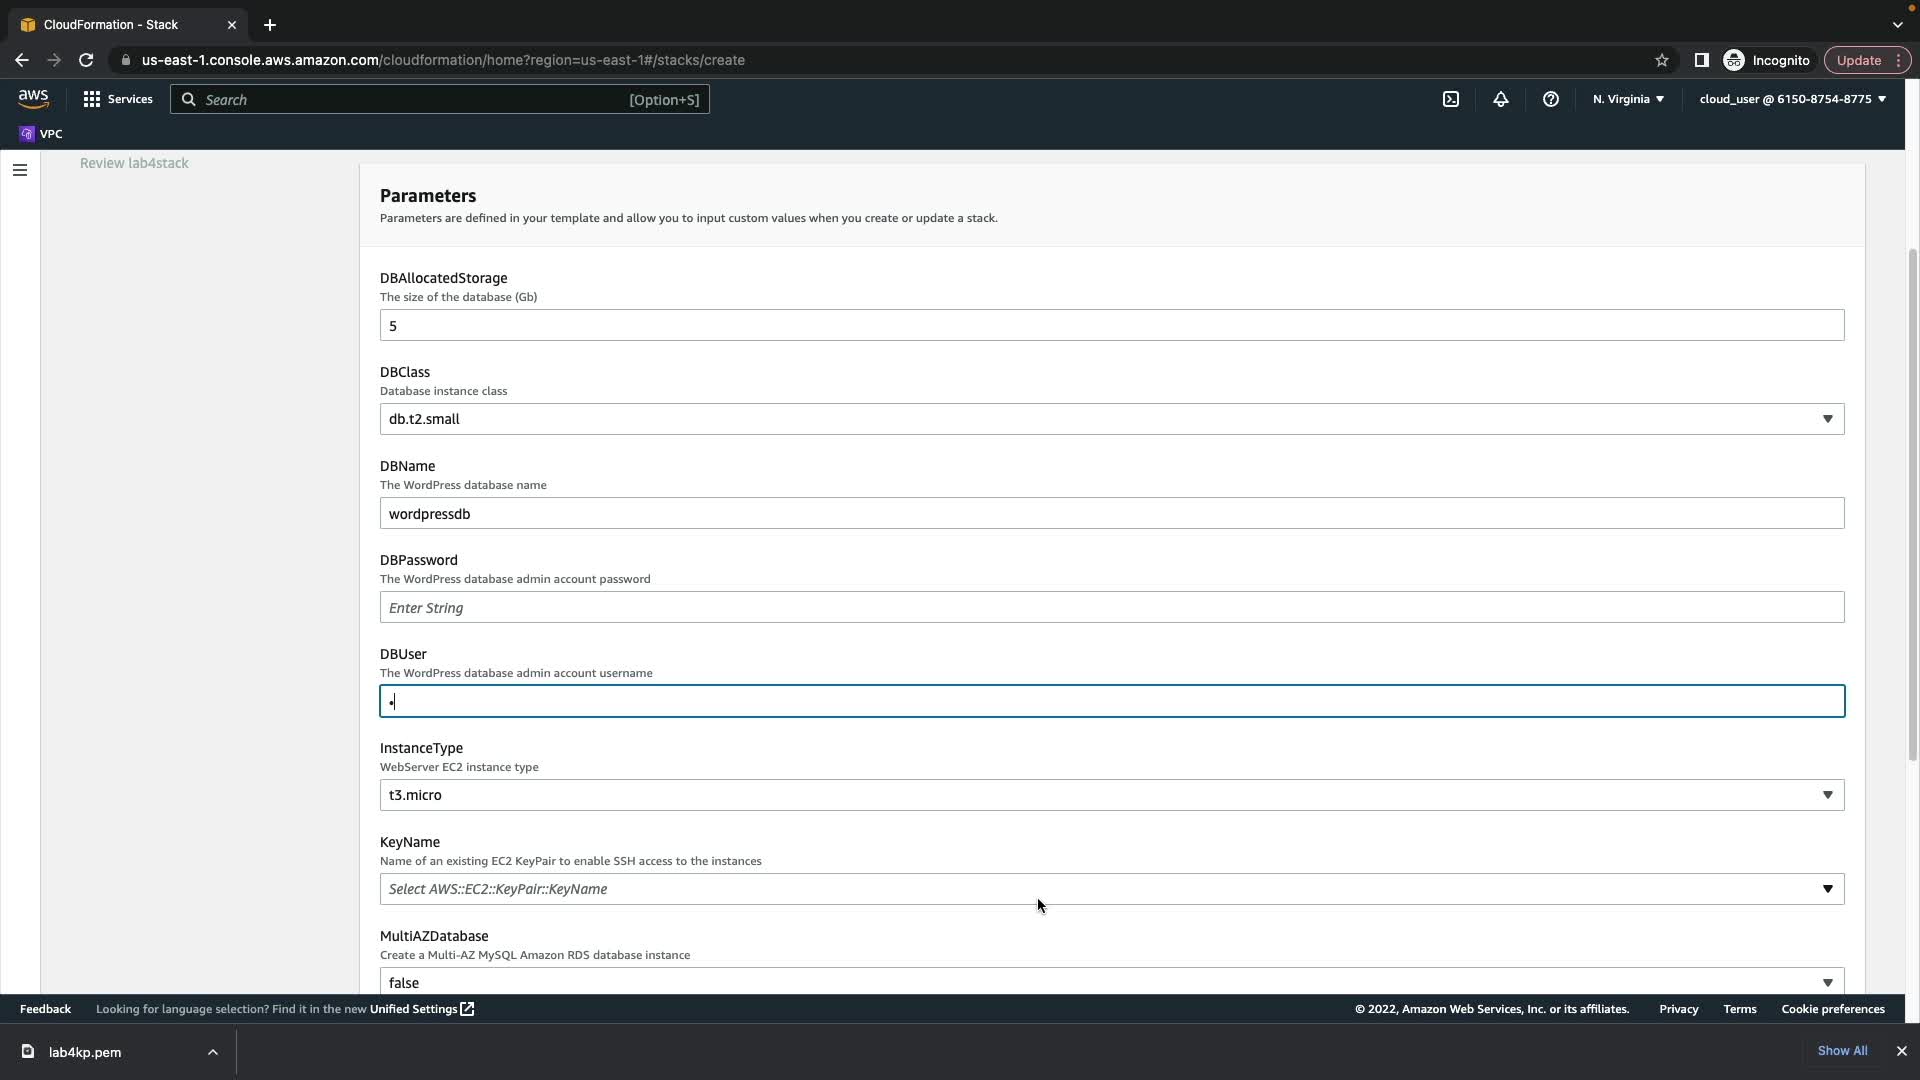The width and height of the screenshot is (1920, 1080).
Task: Click Cookie preferences in footer
Action: point(1832,1009)
